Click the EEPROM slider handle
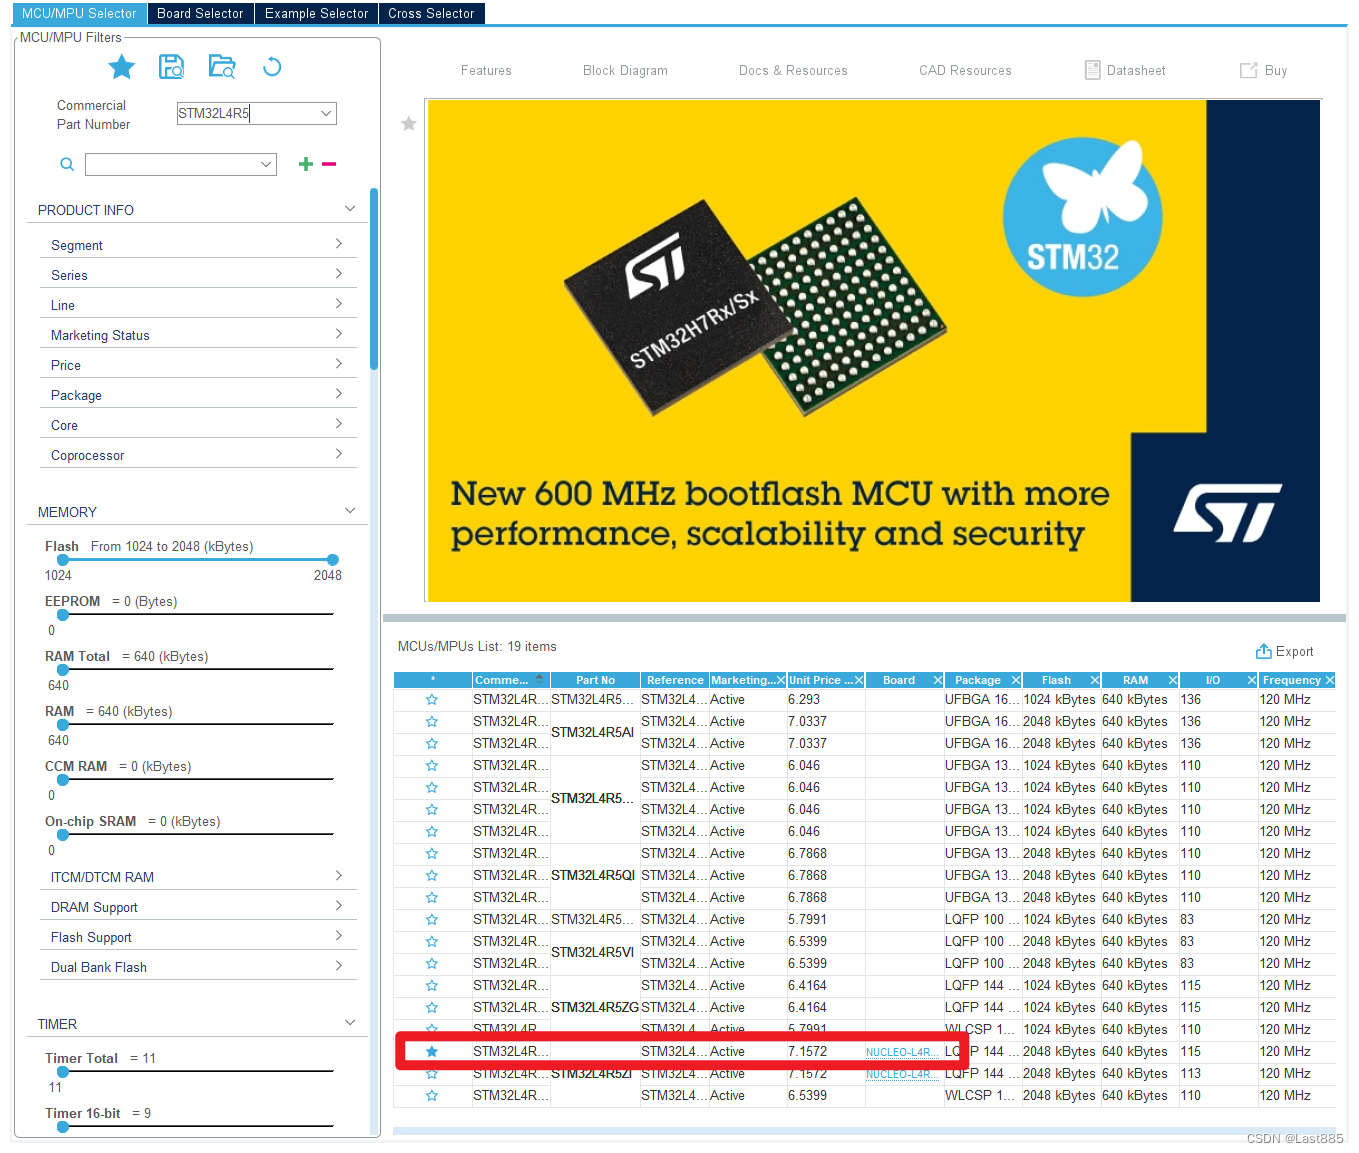 tap(63, 615)
